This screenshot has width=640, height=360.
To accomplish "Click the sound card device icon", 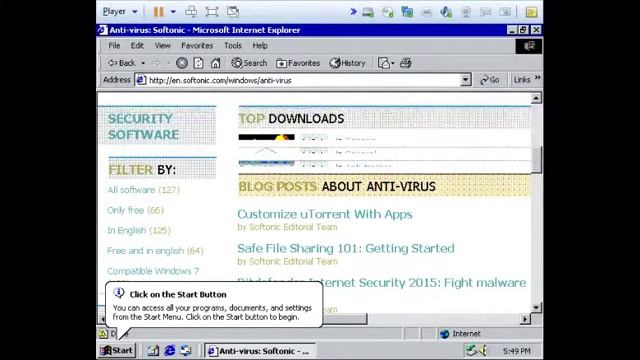I will coord(446,12).
